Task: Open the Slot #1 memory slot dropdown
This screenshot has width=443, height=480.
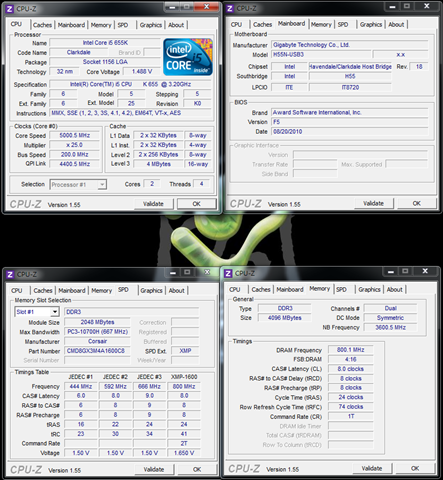Action: 55,312
